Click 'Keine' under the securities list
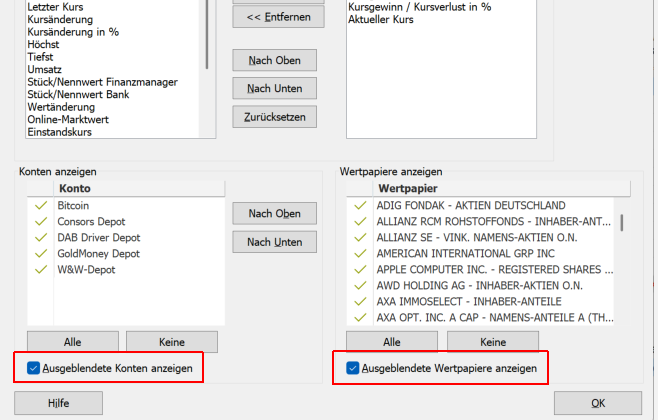Image resolution: width=658 pixels, height=420 pixels. coord(492,342)
